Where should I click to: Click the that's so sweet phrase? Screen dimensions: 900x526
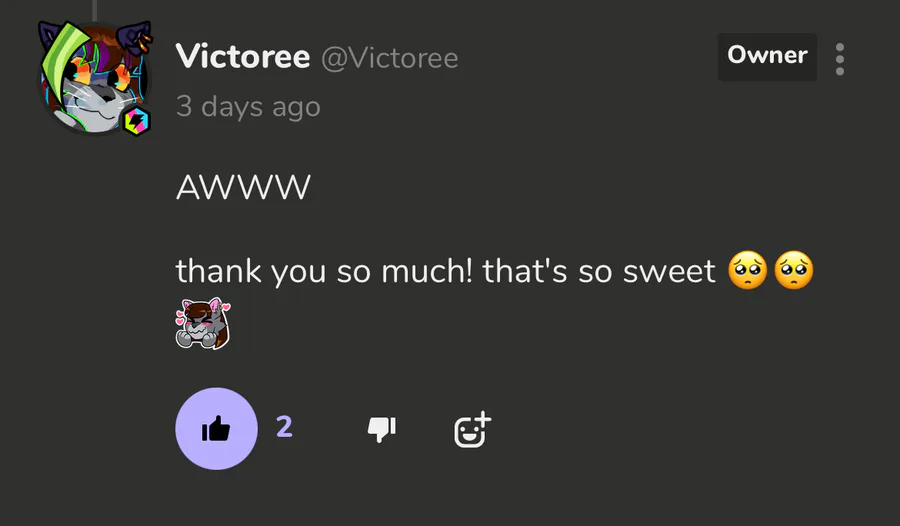tap(599, 271)
